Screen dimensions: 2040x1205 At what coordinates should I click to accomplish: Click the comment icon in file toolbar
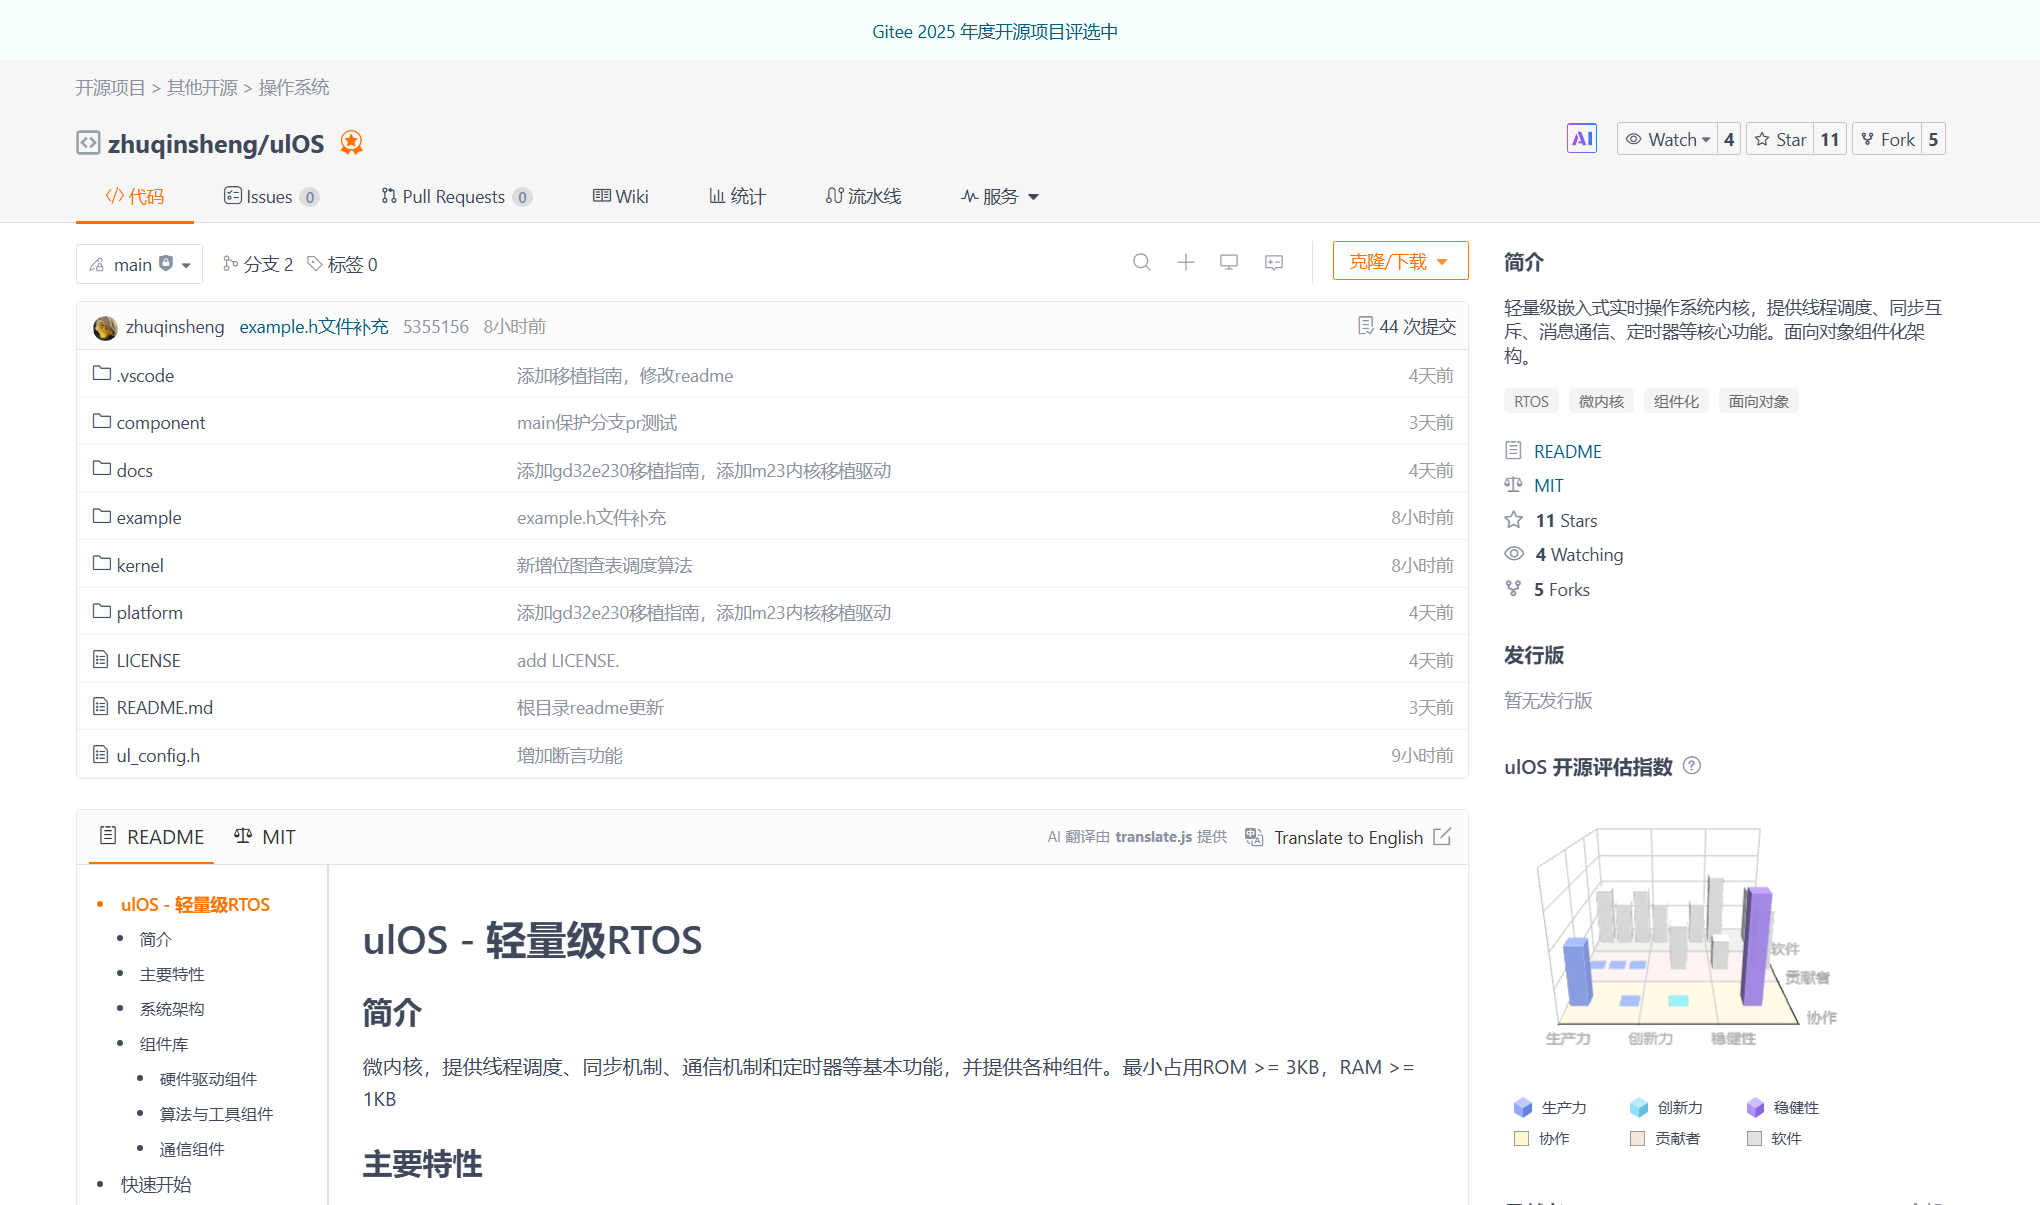[x=1273, y=262]
